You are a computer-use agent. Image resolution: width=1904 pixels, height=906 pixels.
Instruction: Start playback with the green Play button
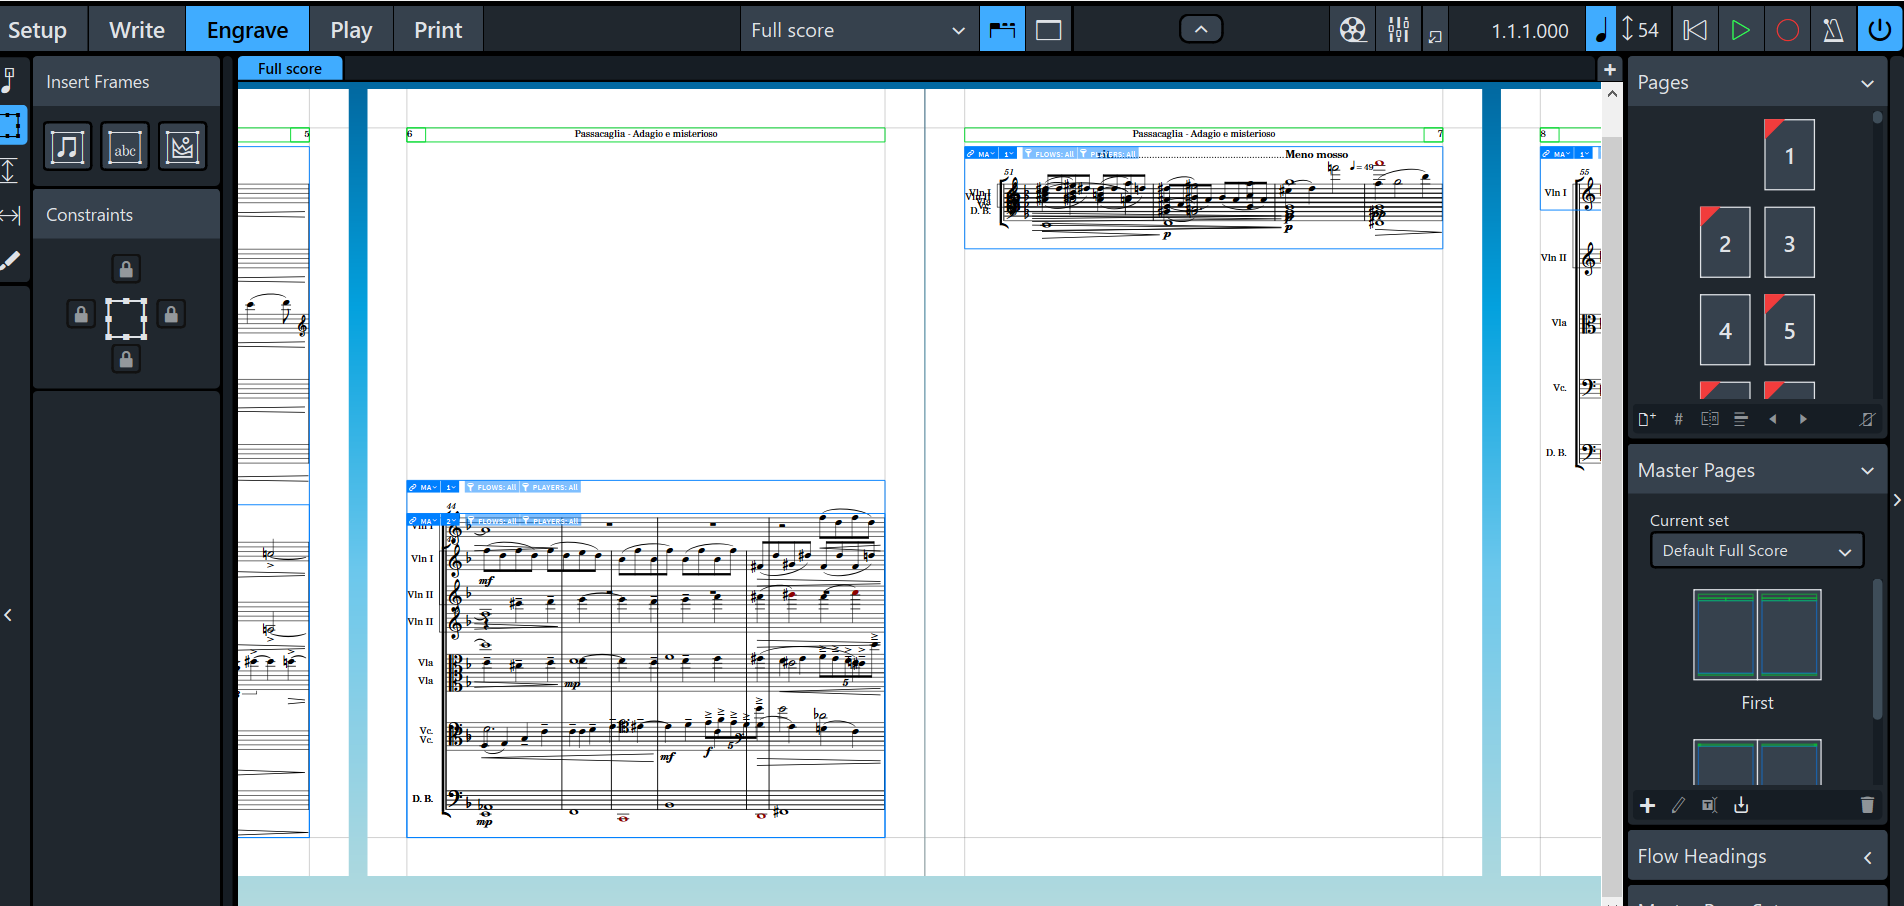click(1741, 30)
